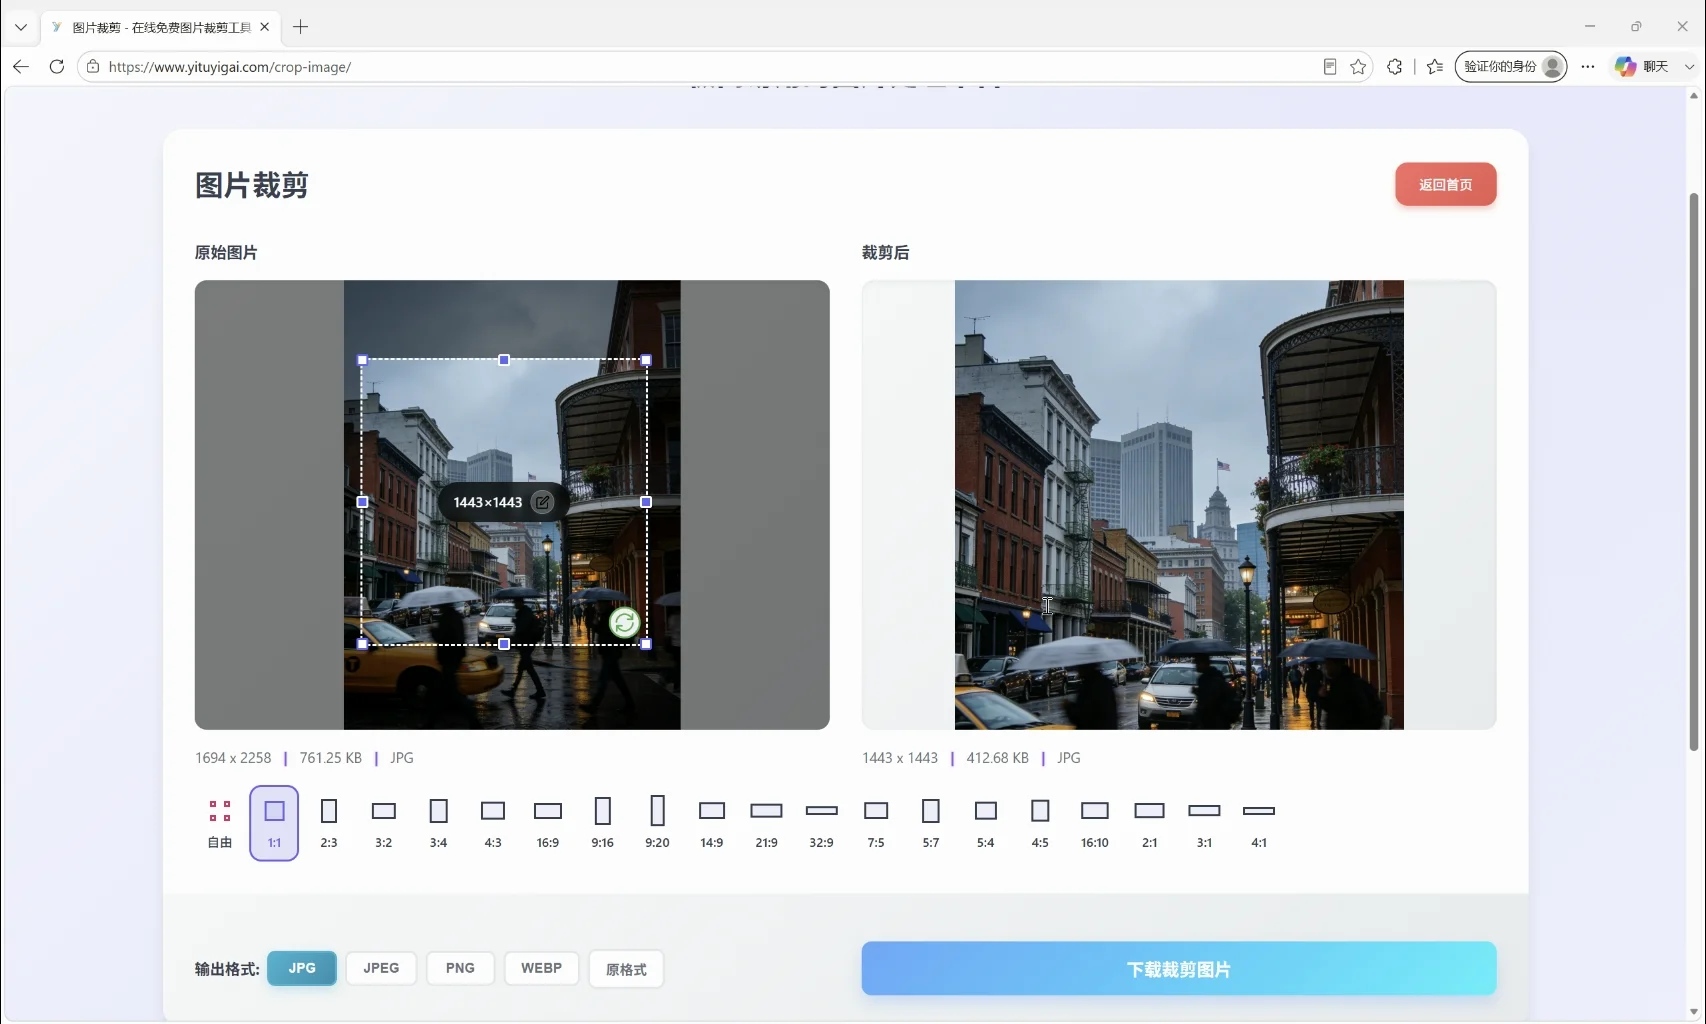Select the 14:9 crop ratio
1706x1024 pixels.
[712, 823]
